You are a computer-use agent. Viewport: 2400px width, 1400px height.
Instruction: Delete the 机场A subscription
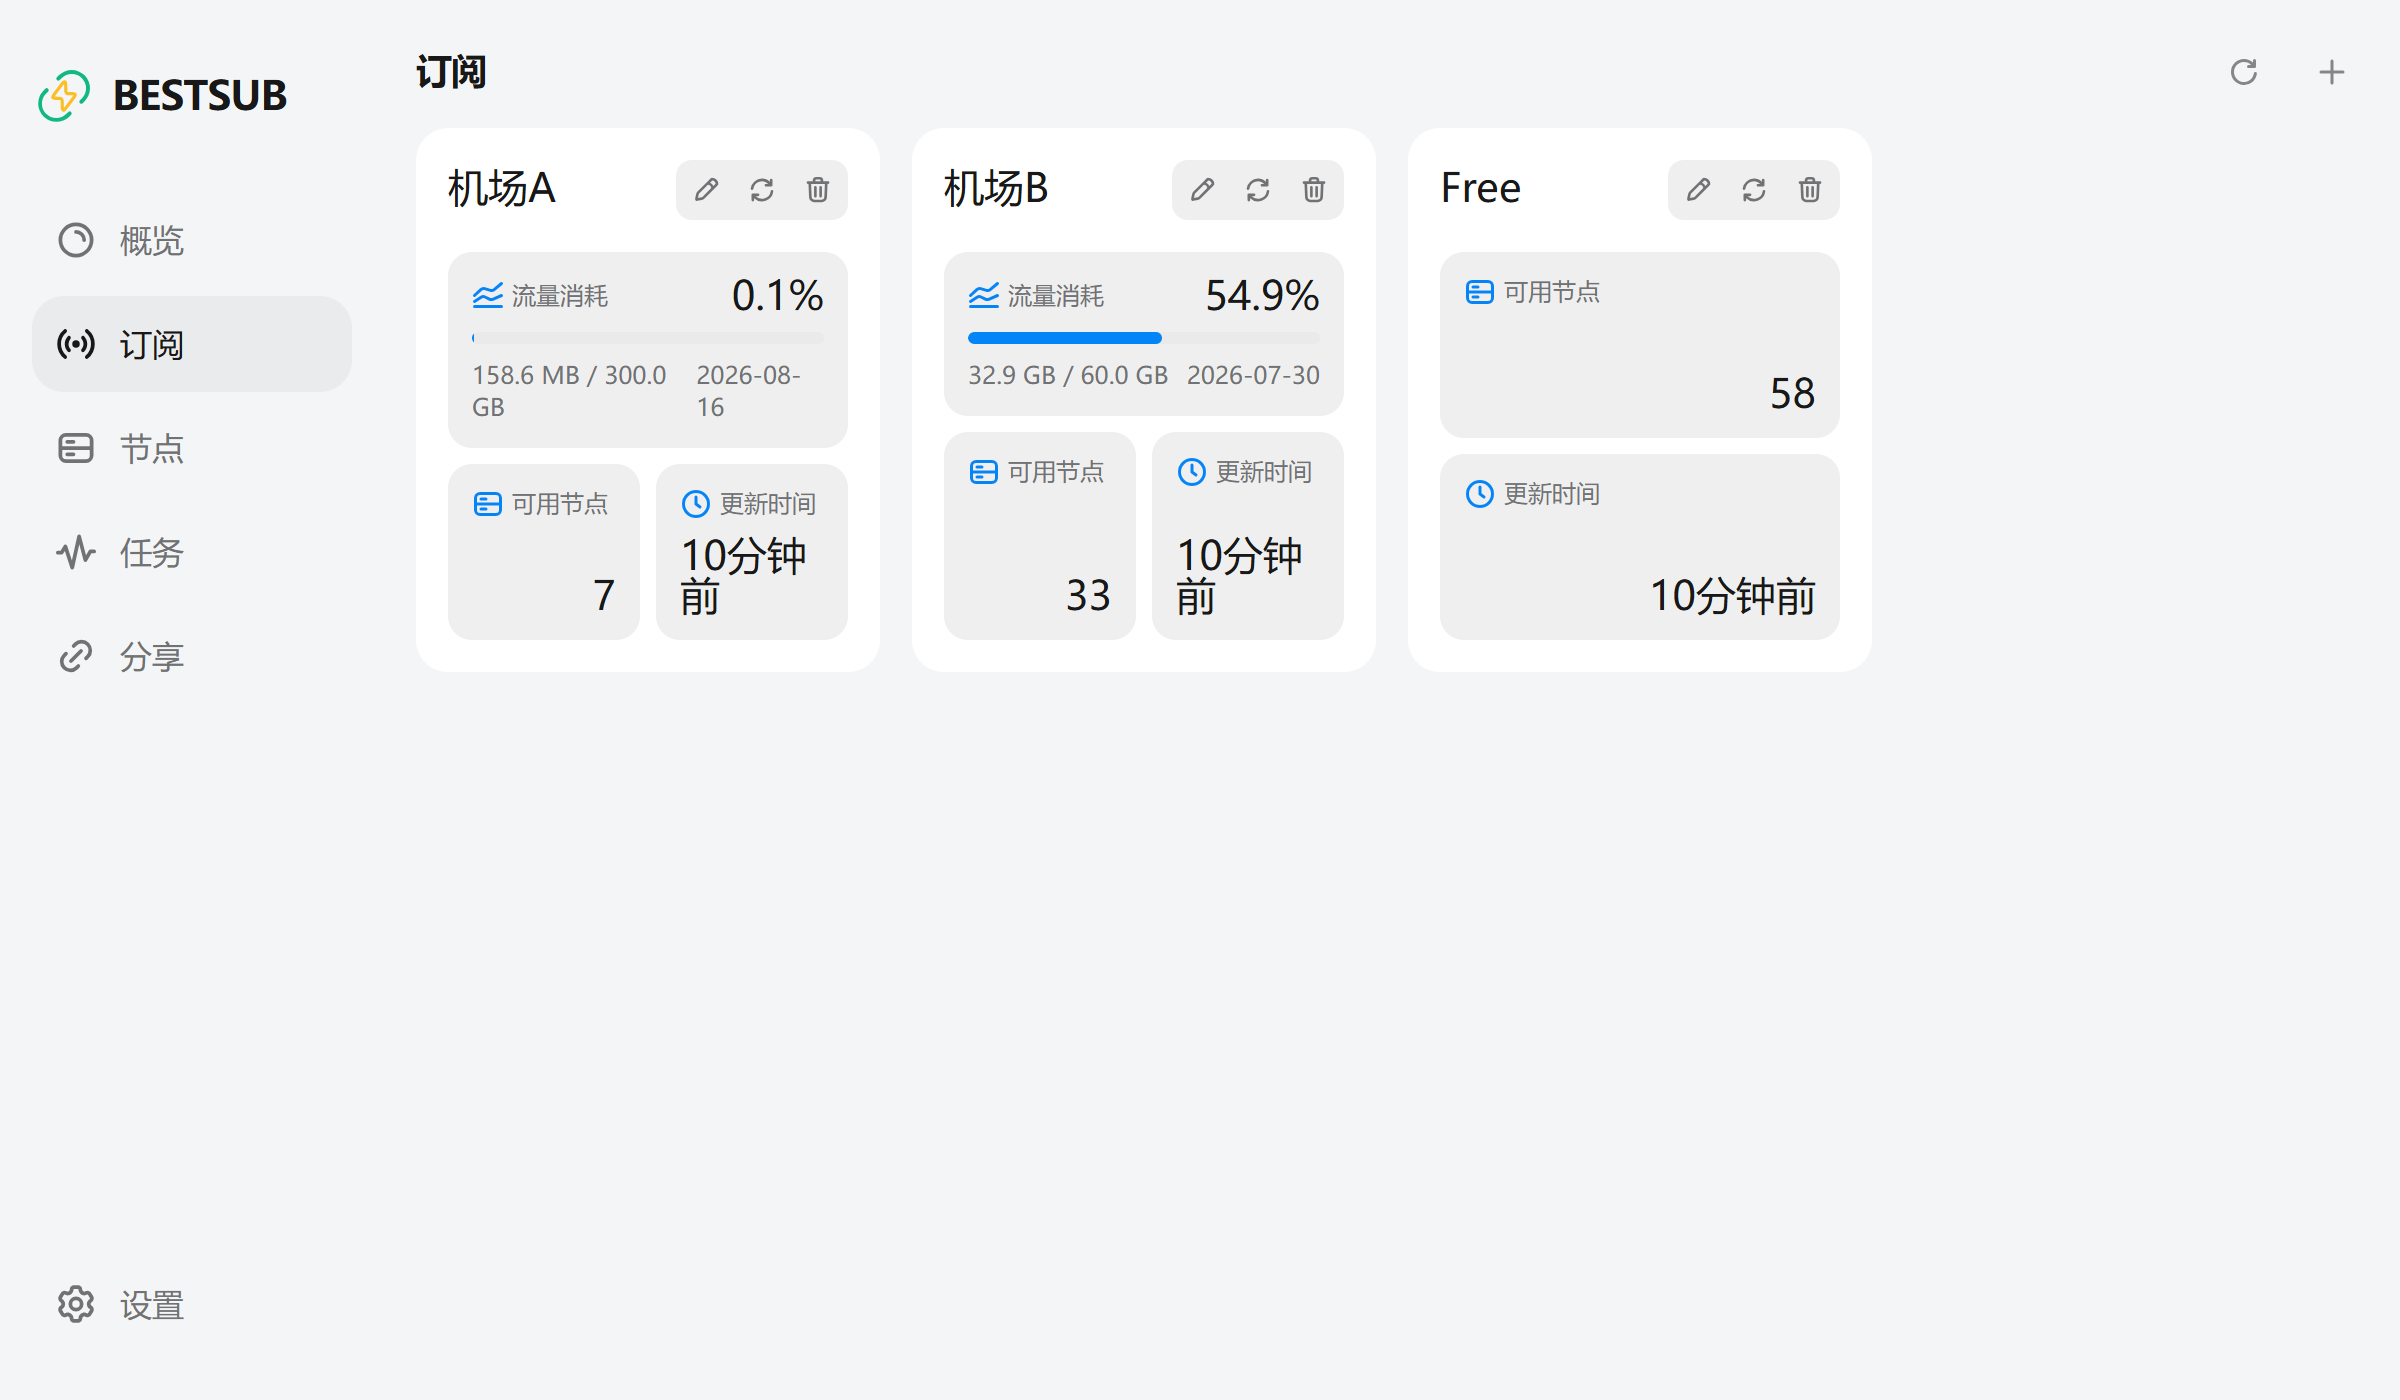818,189
